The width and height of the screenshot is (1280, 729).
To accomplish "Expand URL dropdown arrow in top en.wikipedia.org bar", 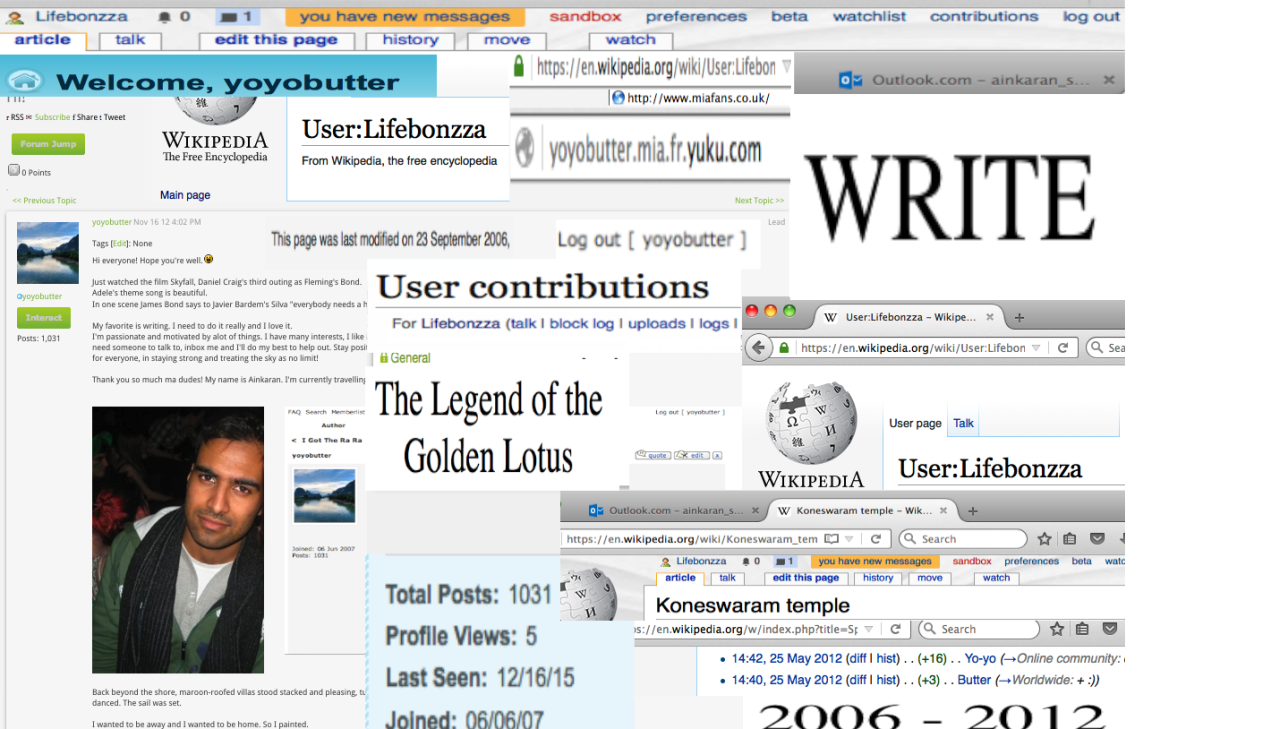I will point(786,66).
